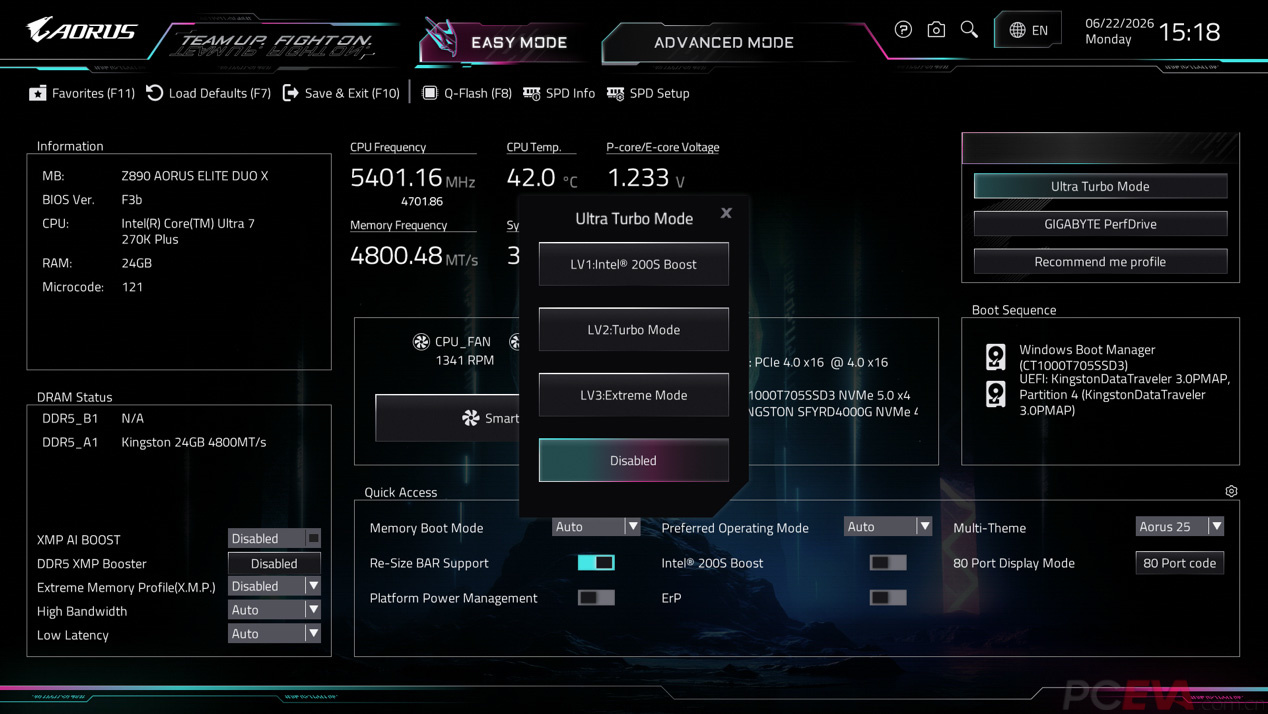This screenshot has height=714, width=1268.
Task: Click the KingstonDataTraveler UEFI drive icon
Action: 996,394
